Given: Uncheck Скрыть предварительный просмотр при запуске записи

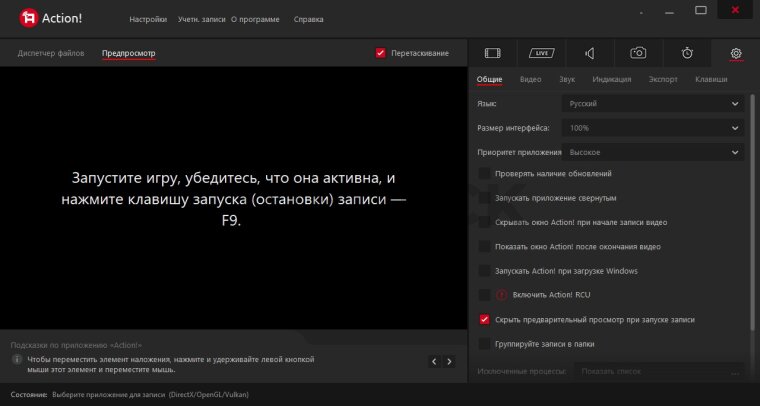Looking at the screenshot, I should coord(485,319).
